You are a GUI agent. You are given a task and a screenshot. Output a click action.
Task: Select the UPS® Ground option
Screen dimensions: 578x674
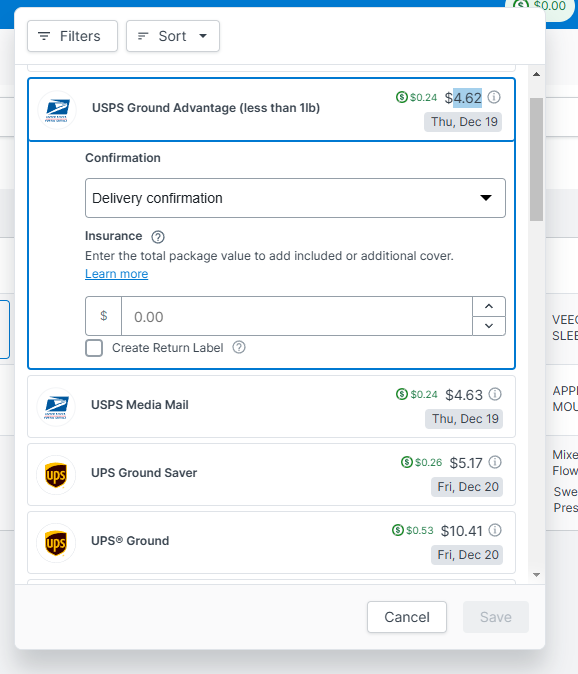pyautogui.click(x=271, y=542)
